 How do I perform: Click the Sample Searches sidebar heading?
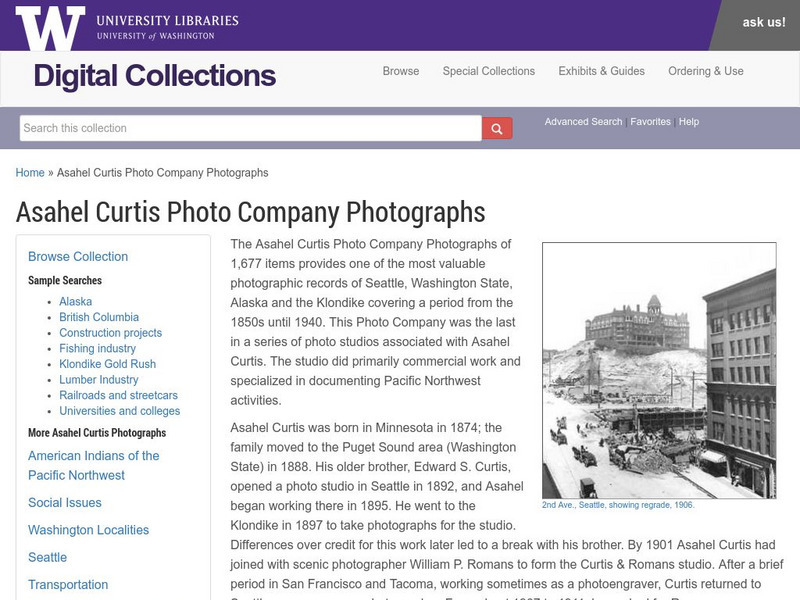coord(65,280)
